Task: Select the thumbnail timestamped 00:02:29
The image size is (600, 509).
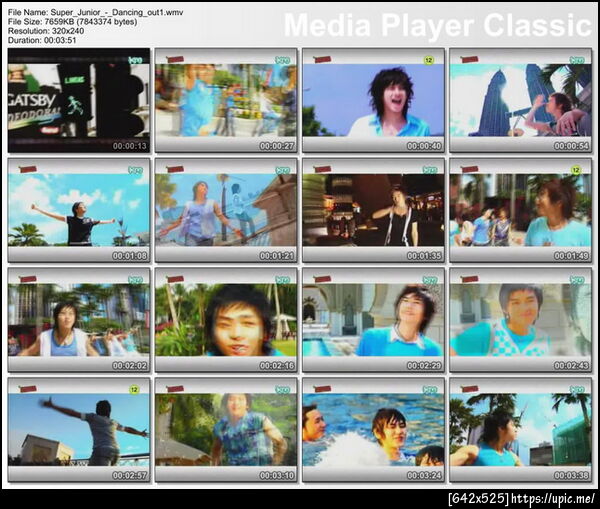Action: [373, 320]
